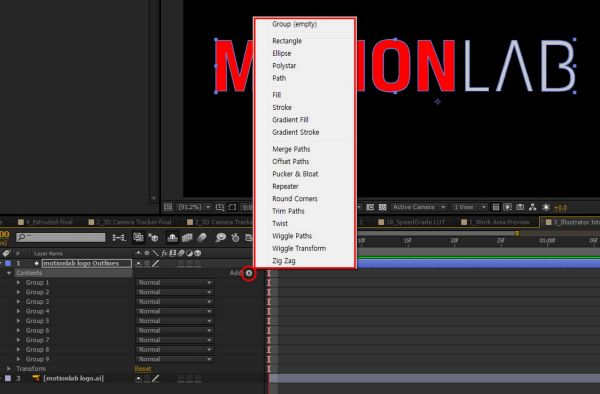Choose Trim Paths from Add menu
The image size is (600, 394).
pyautogui.click(x=288, y=211)
